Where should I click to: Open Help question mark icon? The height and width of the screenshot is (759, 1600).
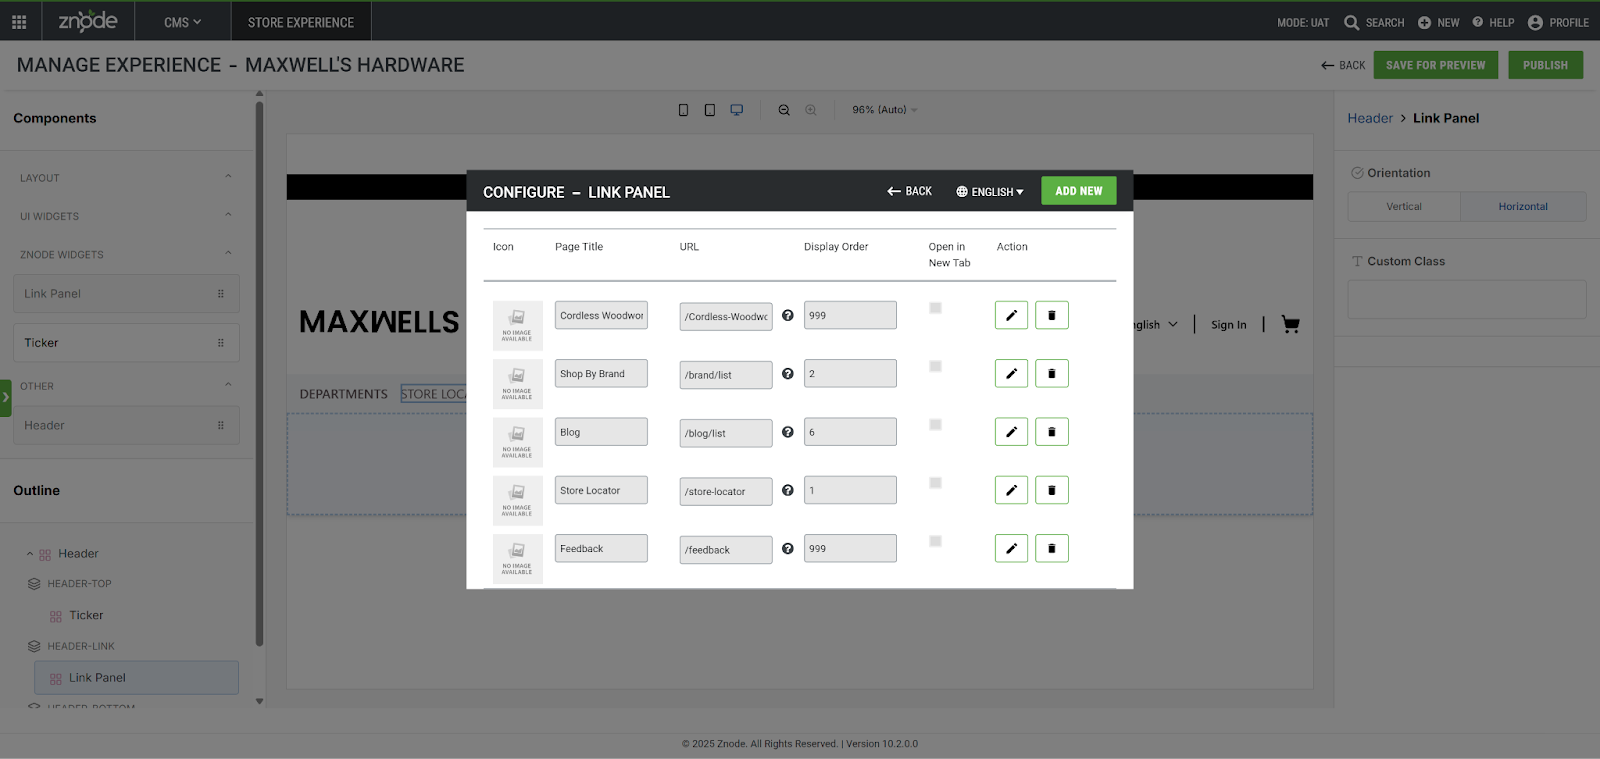click(x=1477, y=22)
